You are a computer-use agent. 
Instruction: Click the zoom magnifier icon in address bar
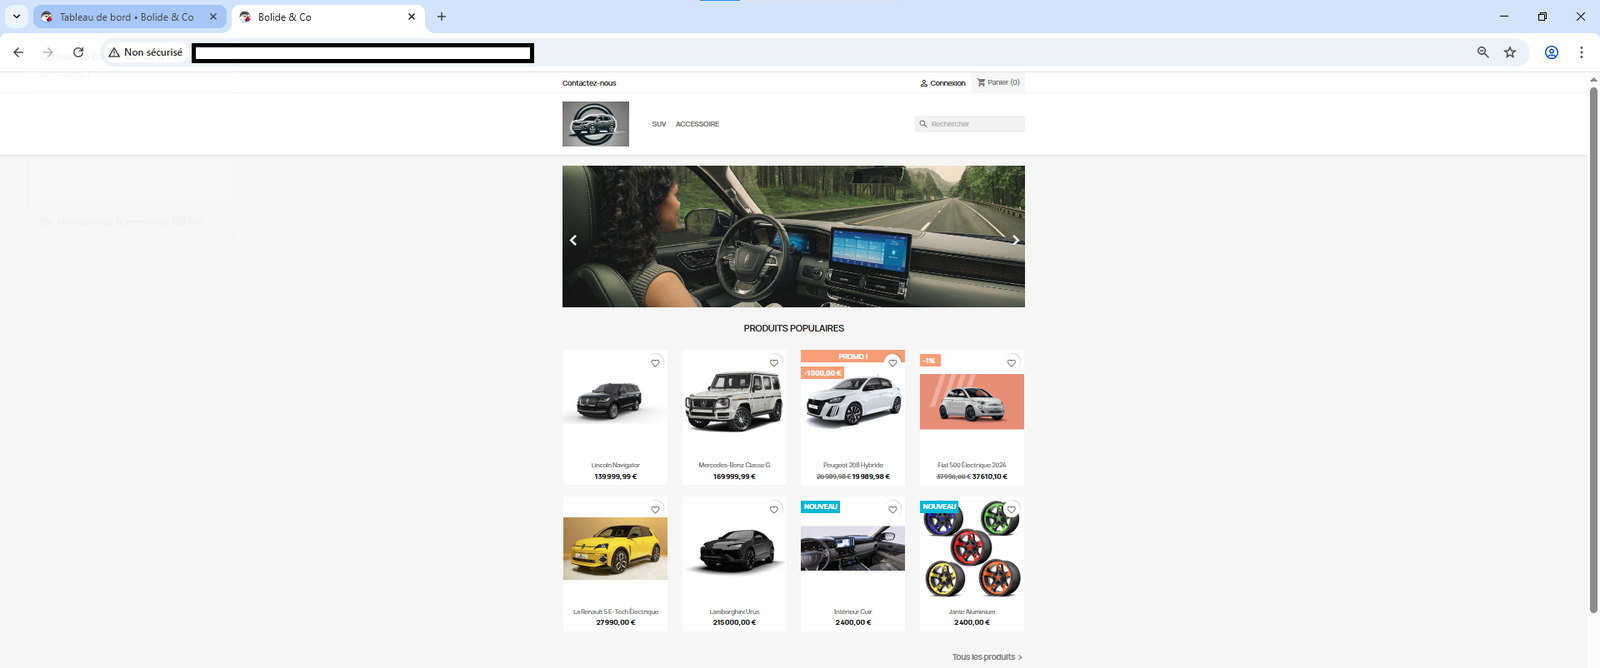(1483, 52)
